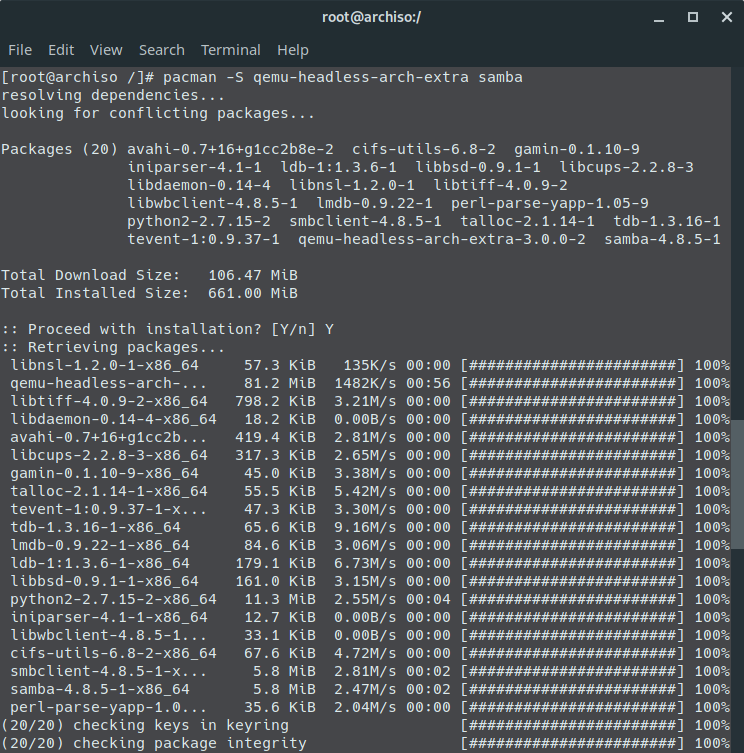Click tdb-1.3.16-1-x86_64 download row name
Screen dimensions: 744x753
pyautogui.click(x=95, y=527)
